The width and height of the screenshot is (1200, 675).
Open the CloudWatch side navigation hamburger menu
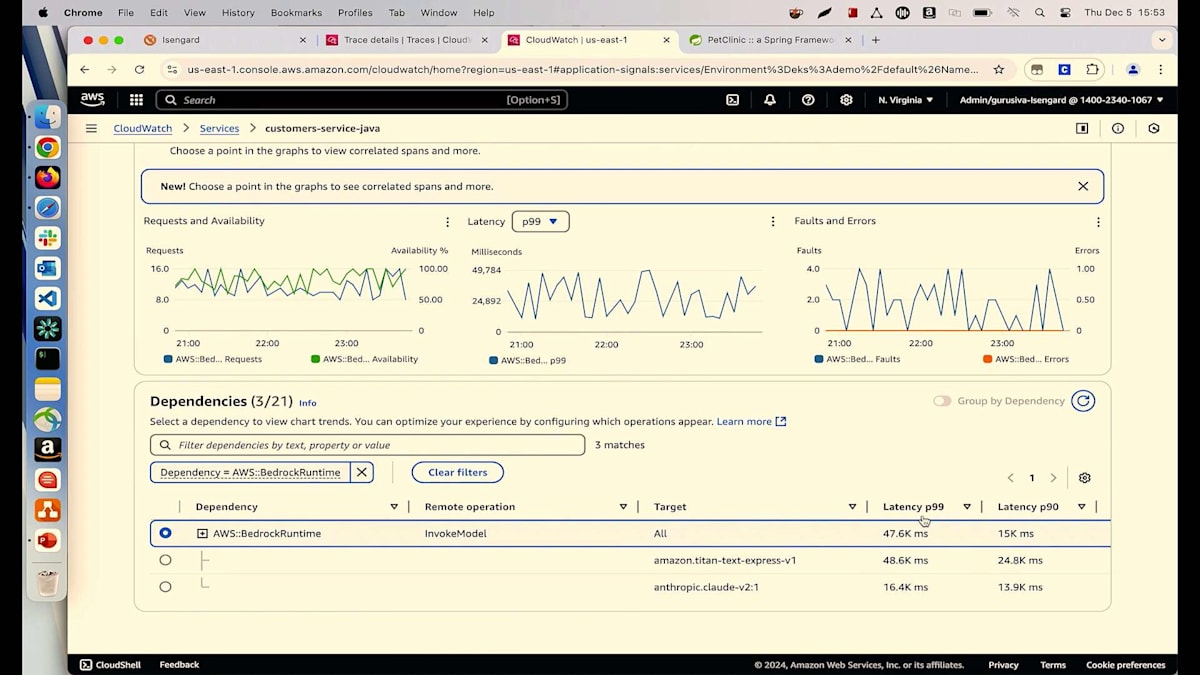point(91,128)
